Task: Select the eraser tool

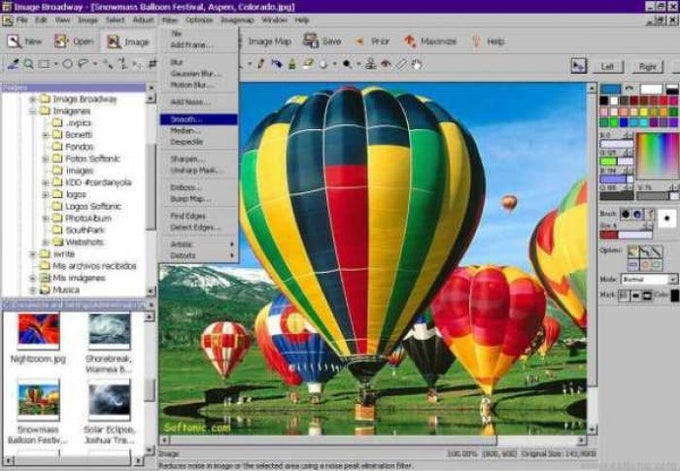Action: click(308, 64)
